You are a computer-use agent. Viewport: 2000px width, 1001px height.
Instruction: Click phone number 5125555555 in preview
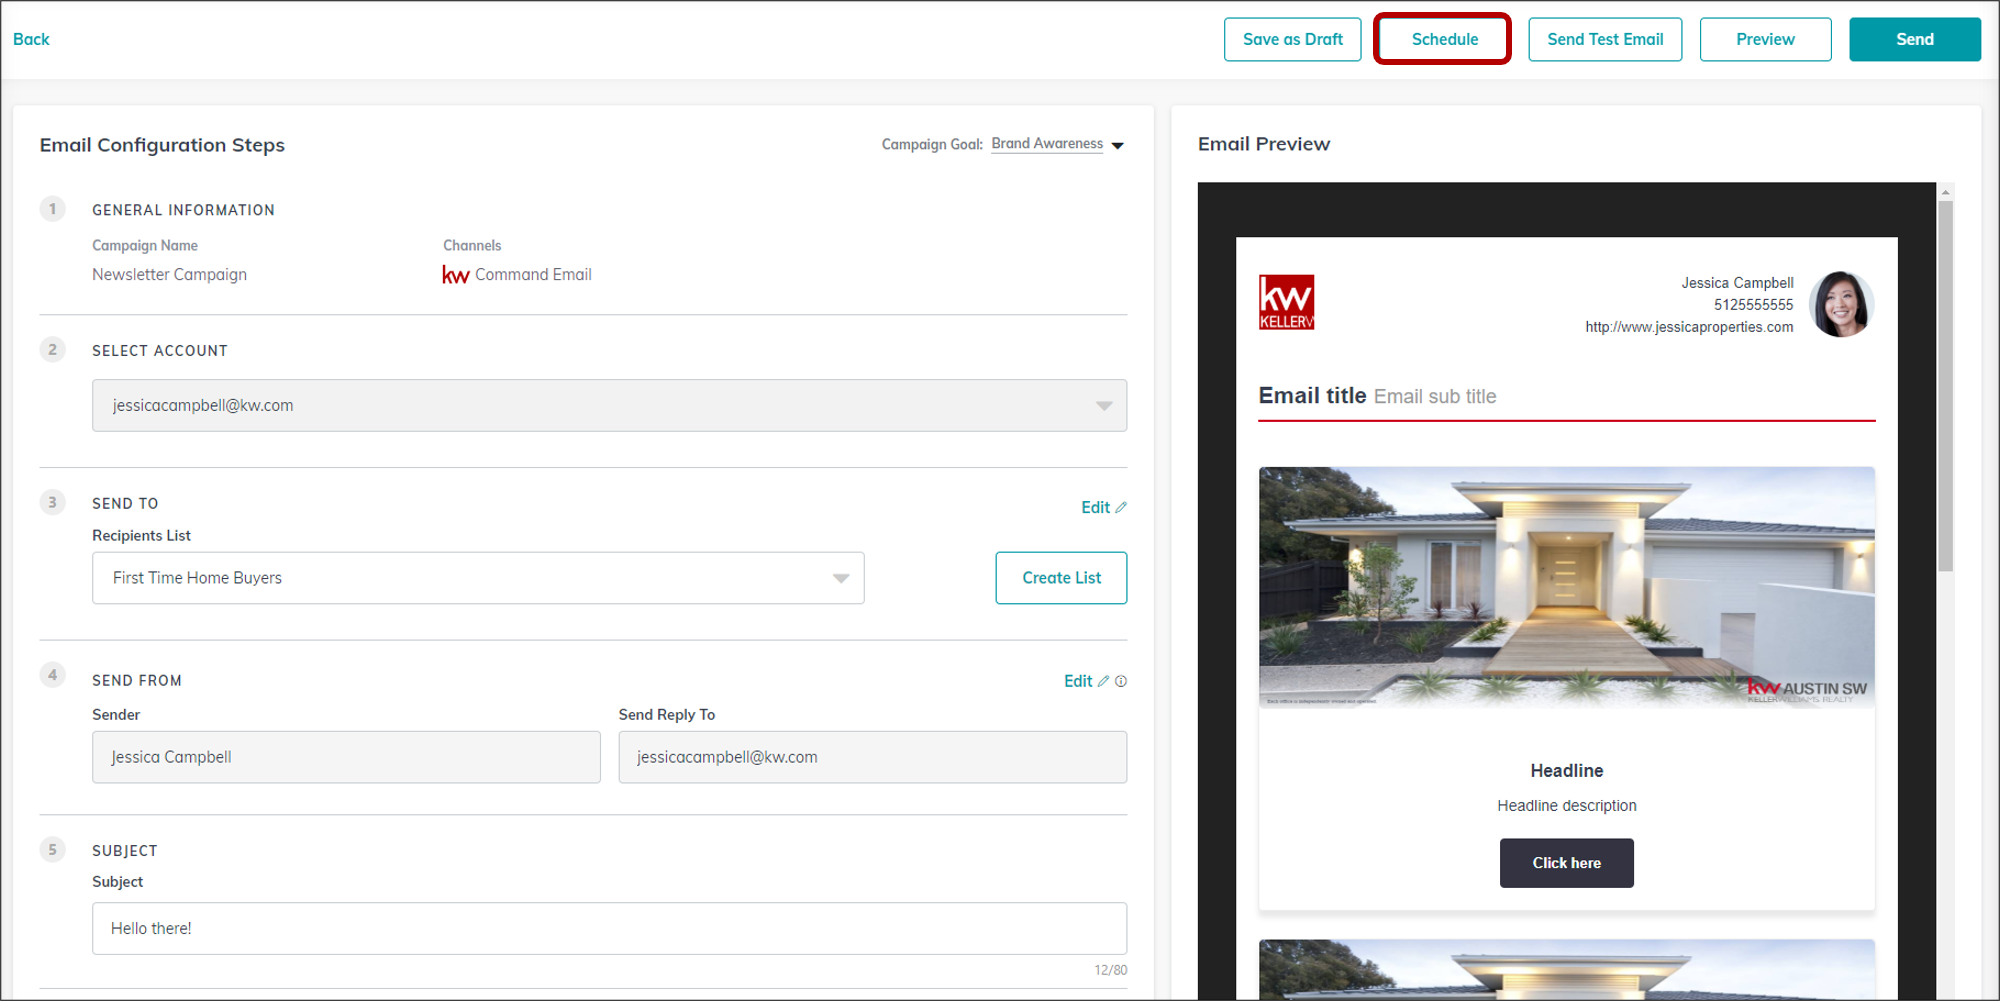1753,305
